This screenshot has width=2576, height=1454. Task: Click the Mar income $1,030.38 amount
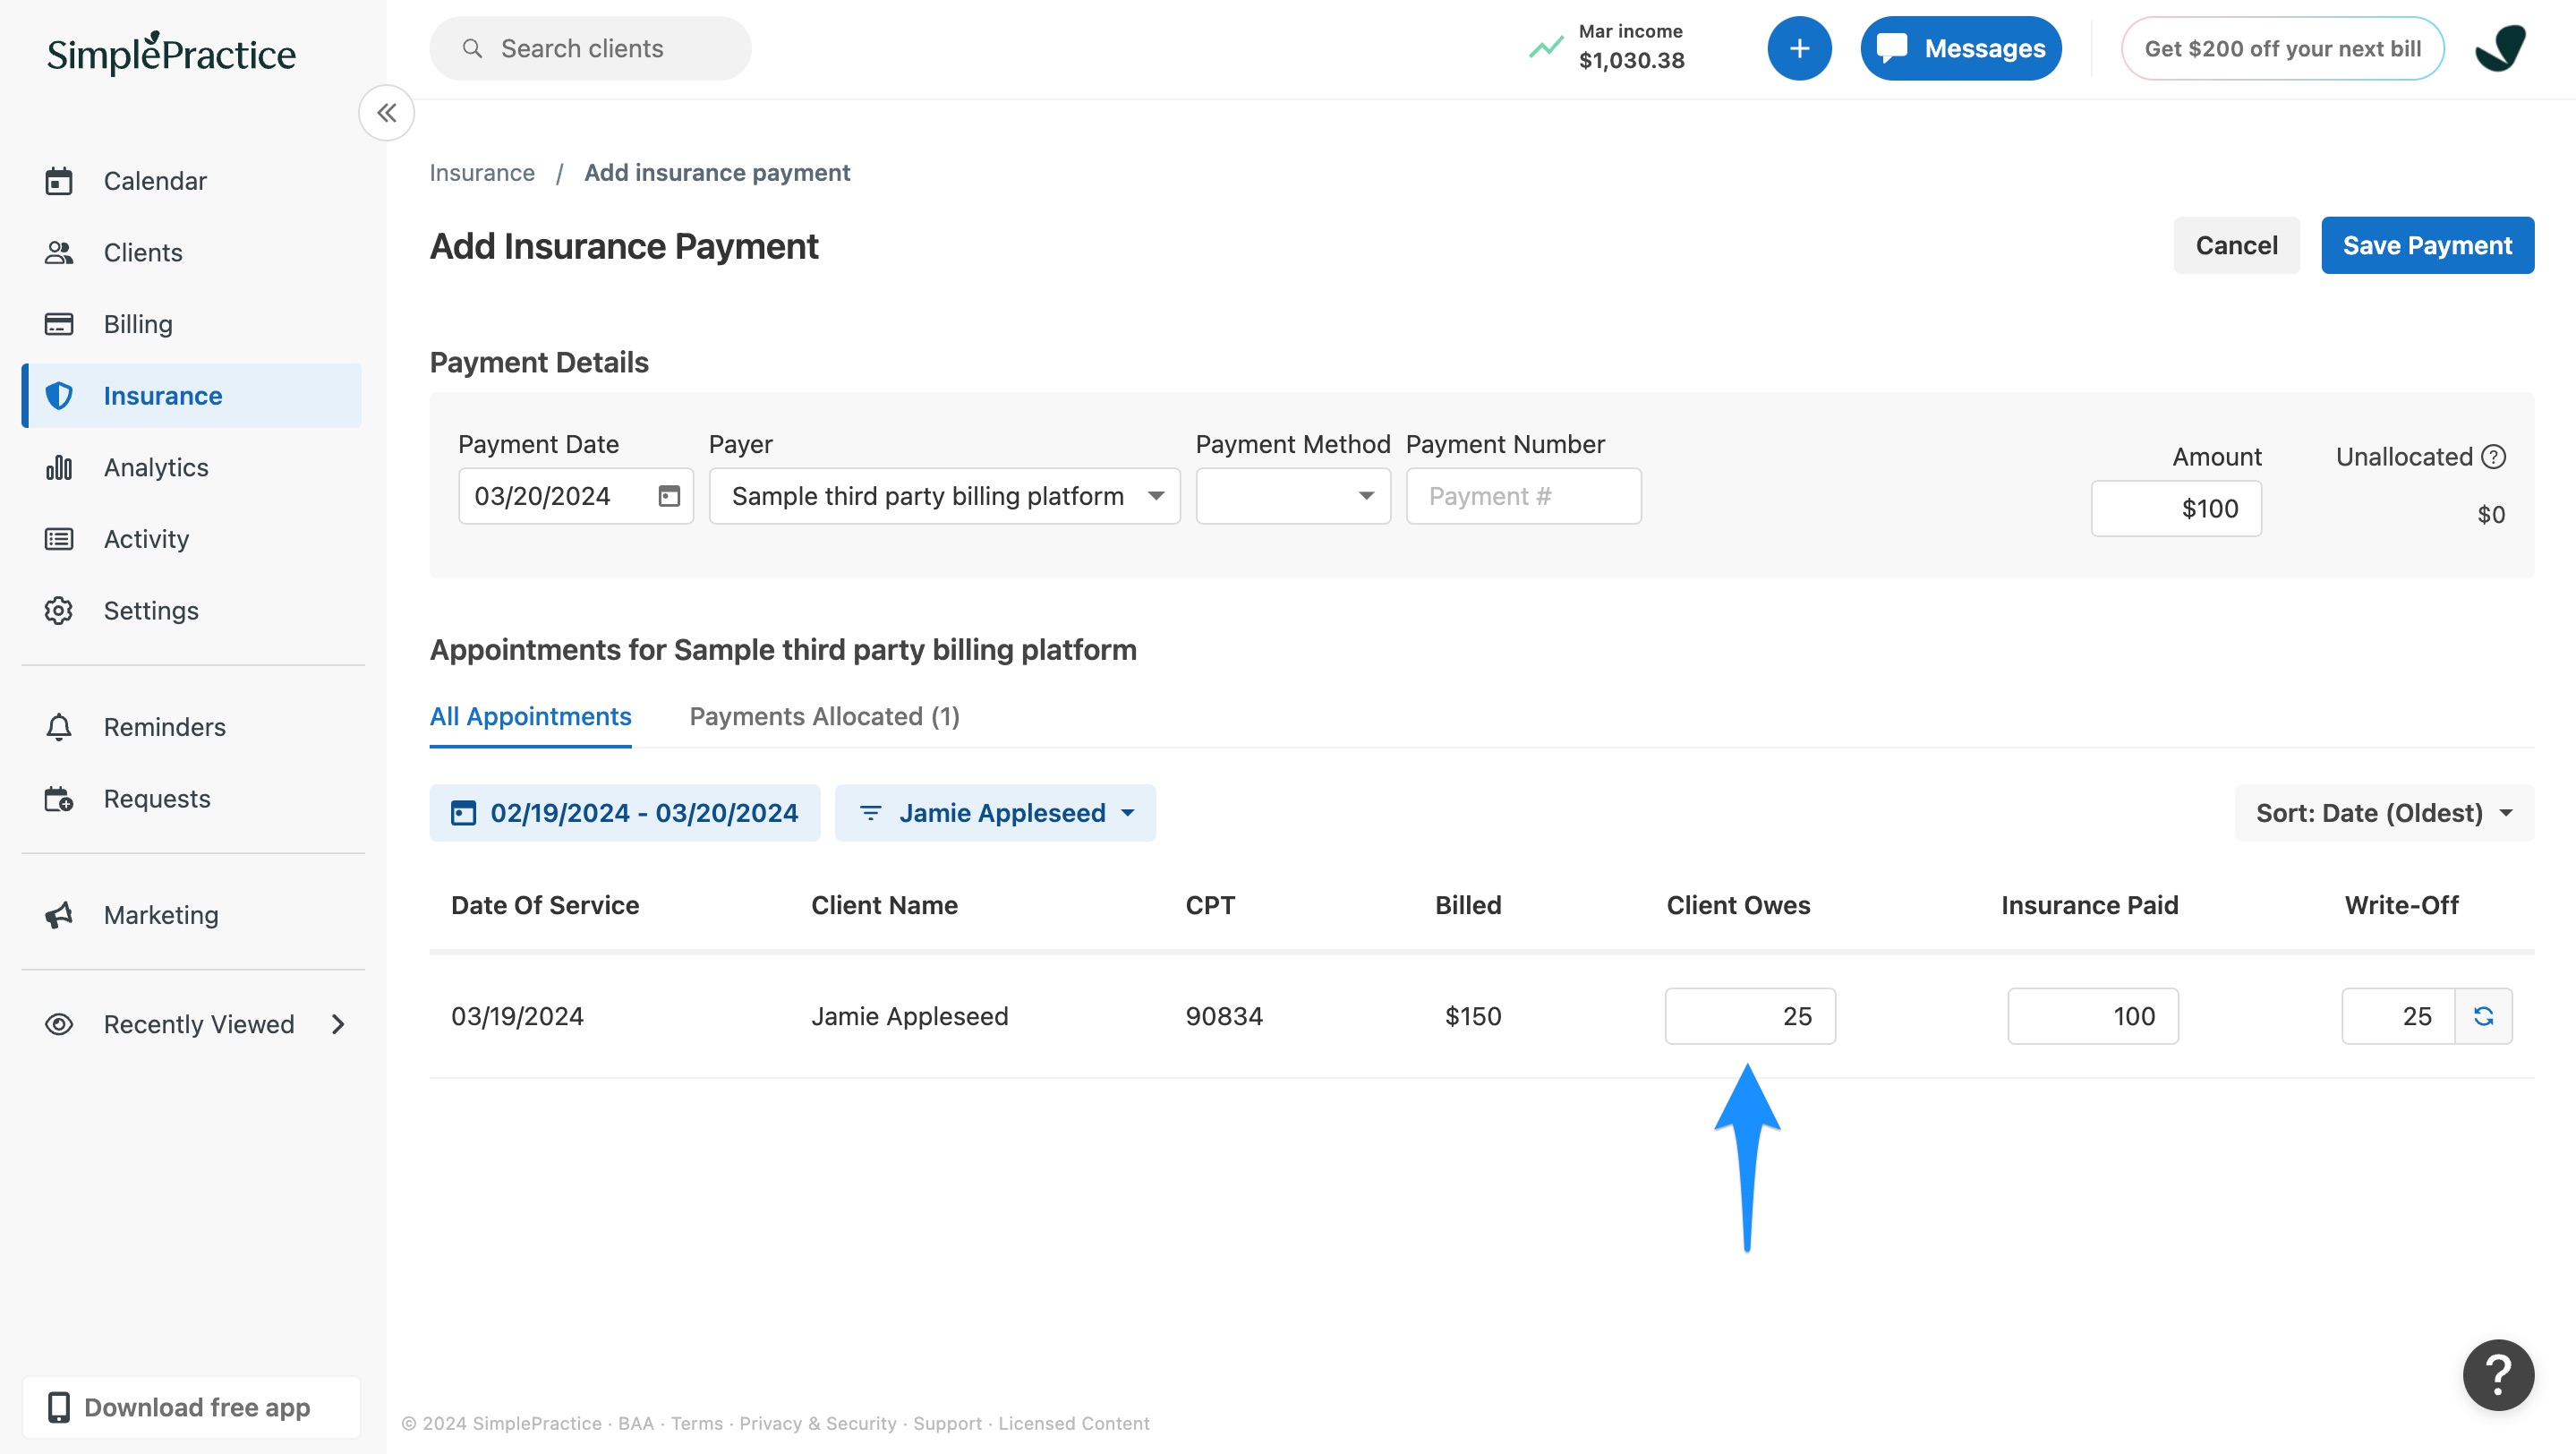pos(1631,61)
